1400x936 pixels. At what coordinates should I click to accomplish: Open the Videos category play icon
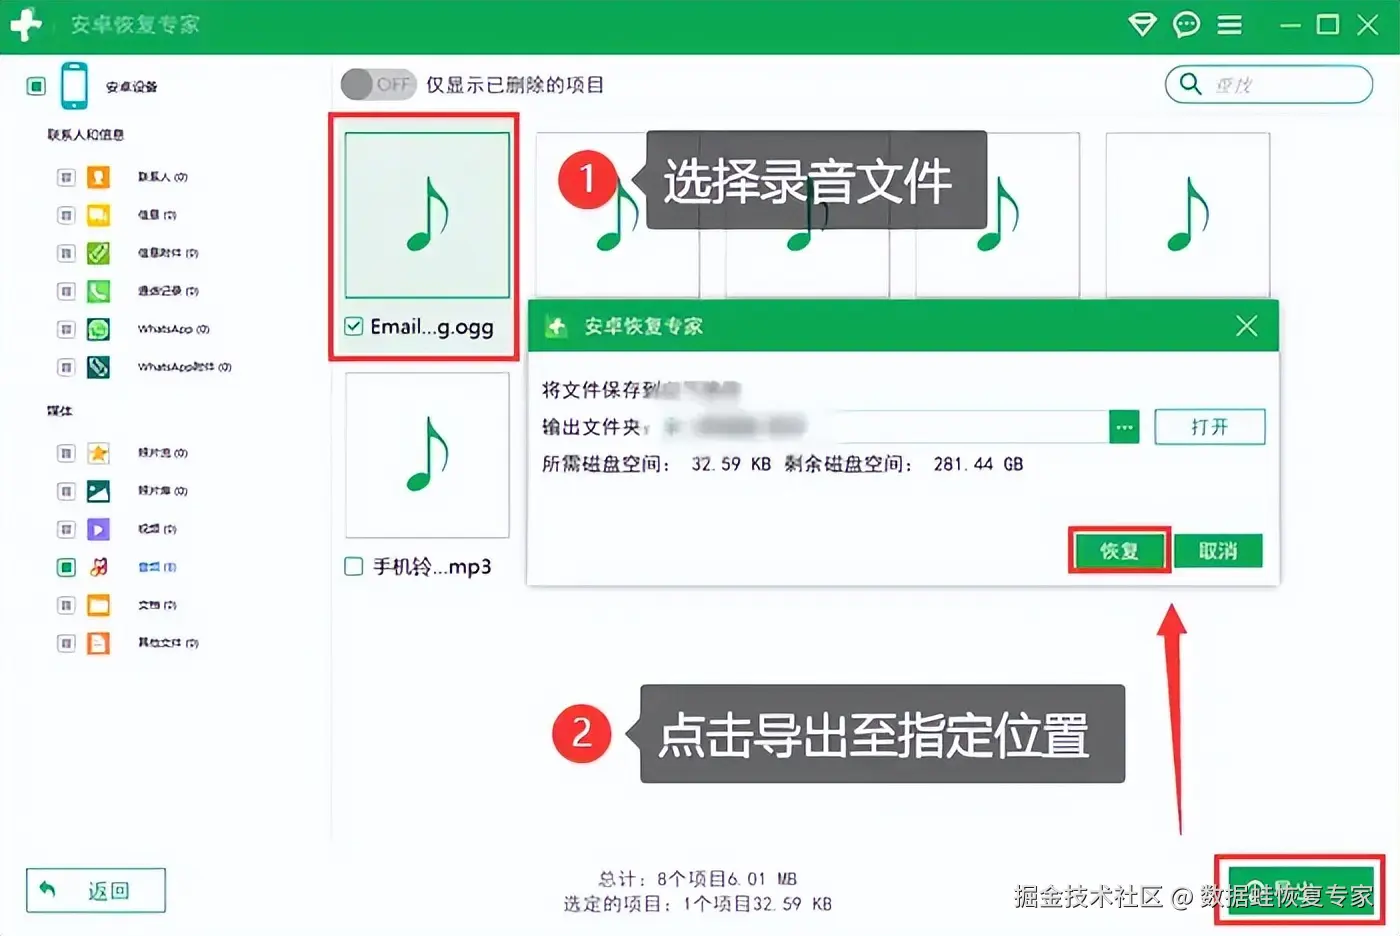98,529
